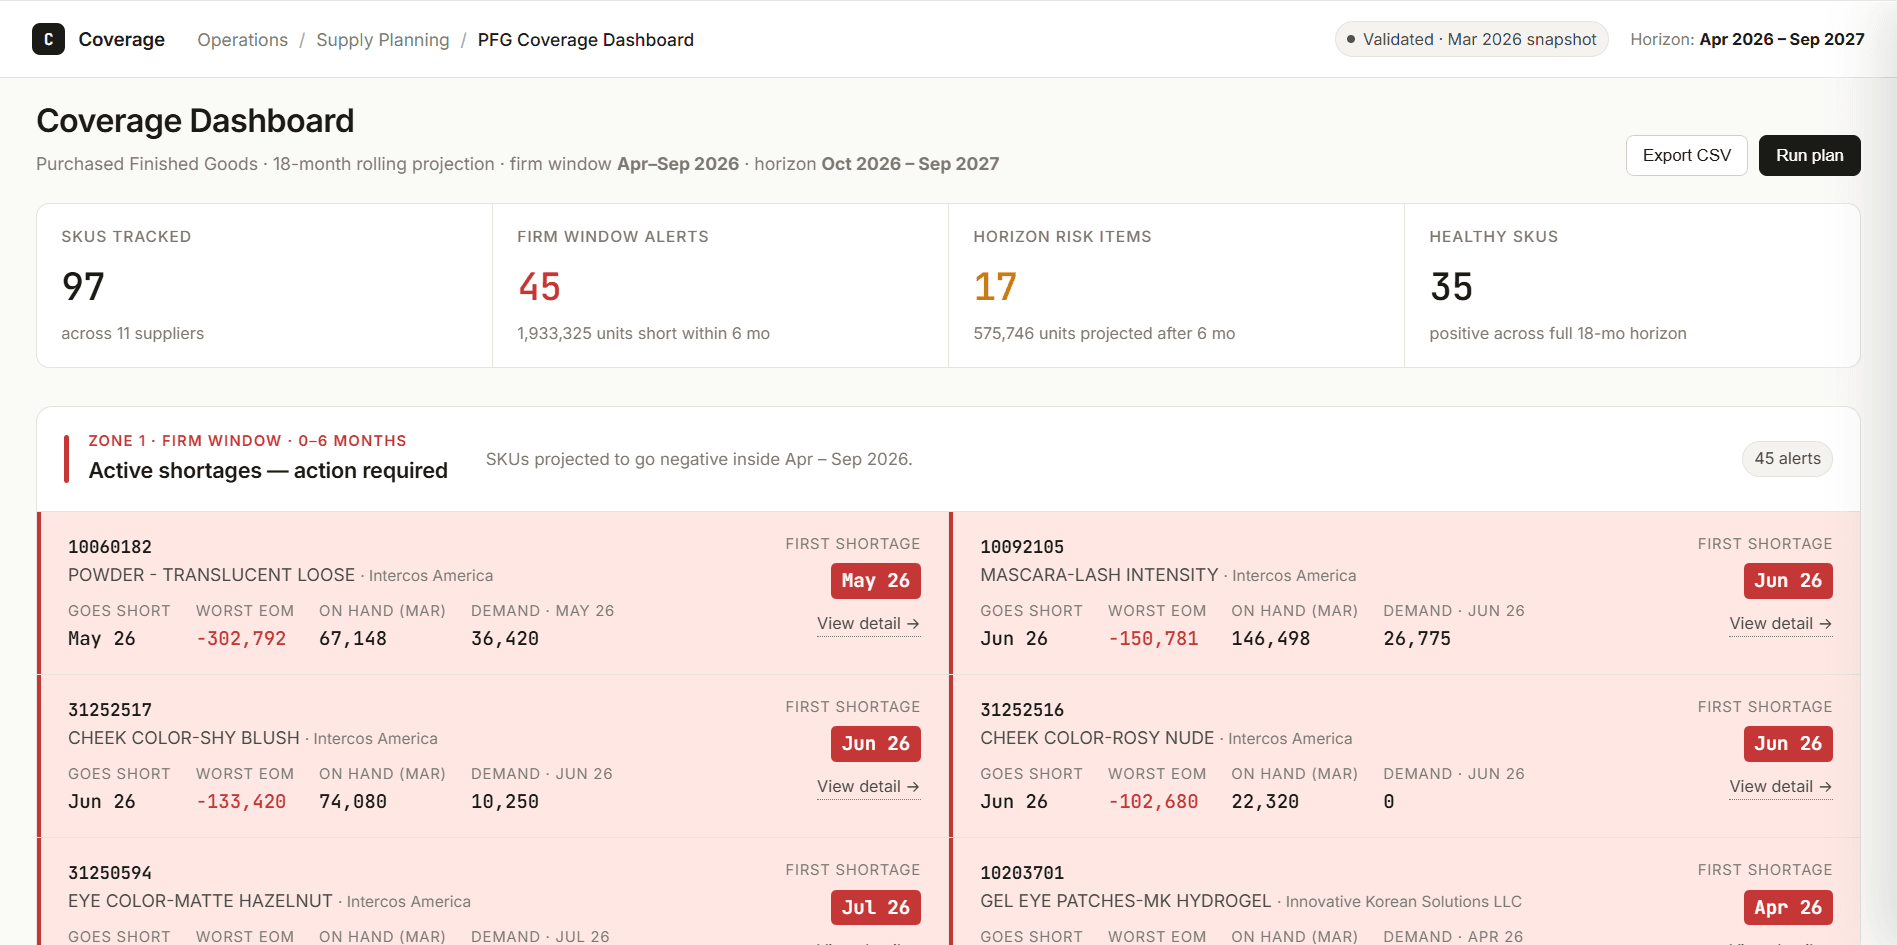The image size is (1897, 945).
Task: Click the Validated Mar 2026 snapshot badge
Action: point(1471,39)
